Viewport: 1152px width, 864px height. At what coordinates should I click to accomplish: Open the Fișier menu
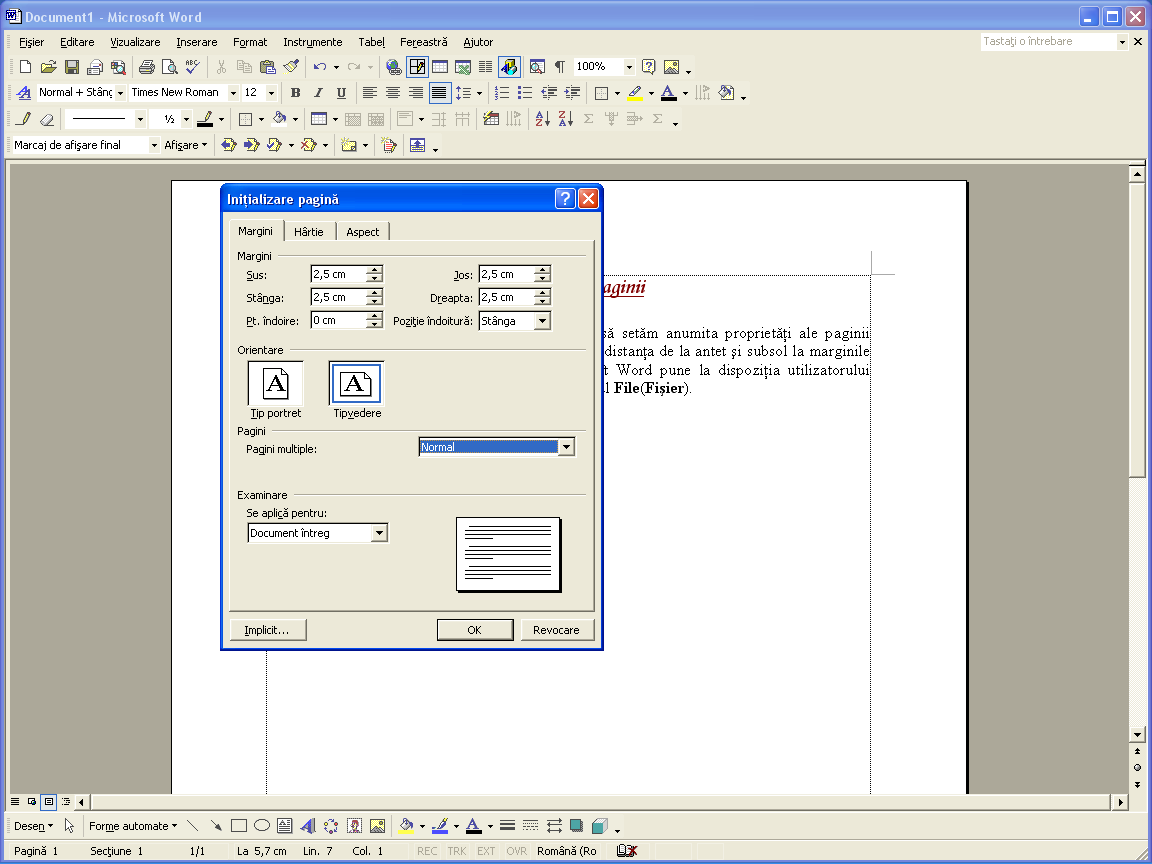[x=32, y=42]
